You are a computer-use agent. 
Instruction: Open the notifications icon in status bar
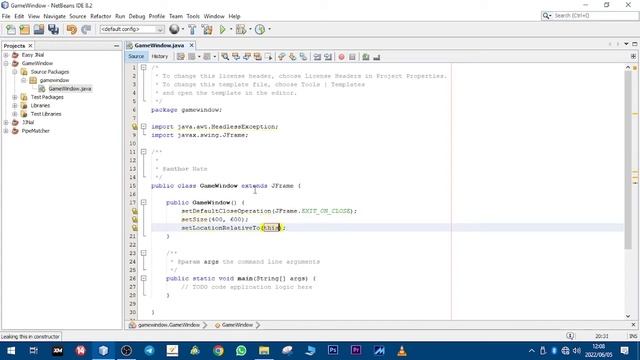[x=570, y=336]
